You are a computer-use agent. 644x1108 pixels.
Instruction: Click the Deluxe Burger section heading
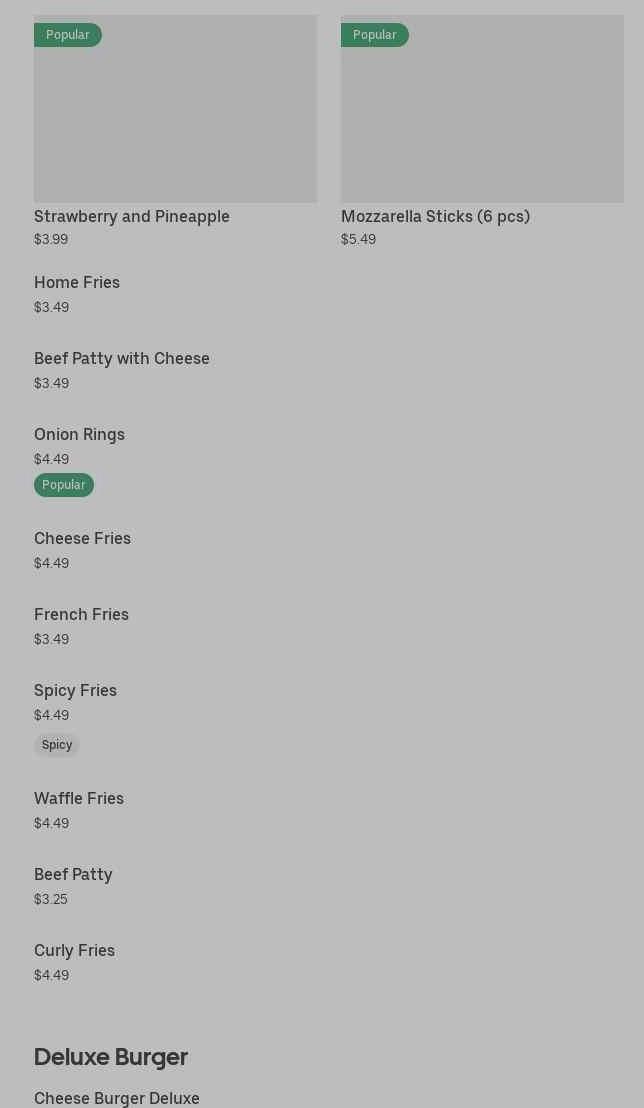click(x=111, y=1057)
